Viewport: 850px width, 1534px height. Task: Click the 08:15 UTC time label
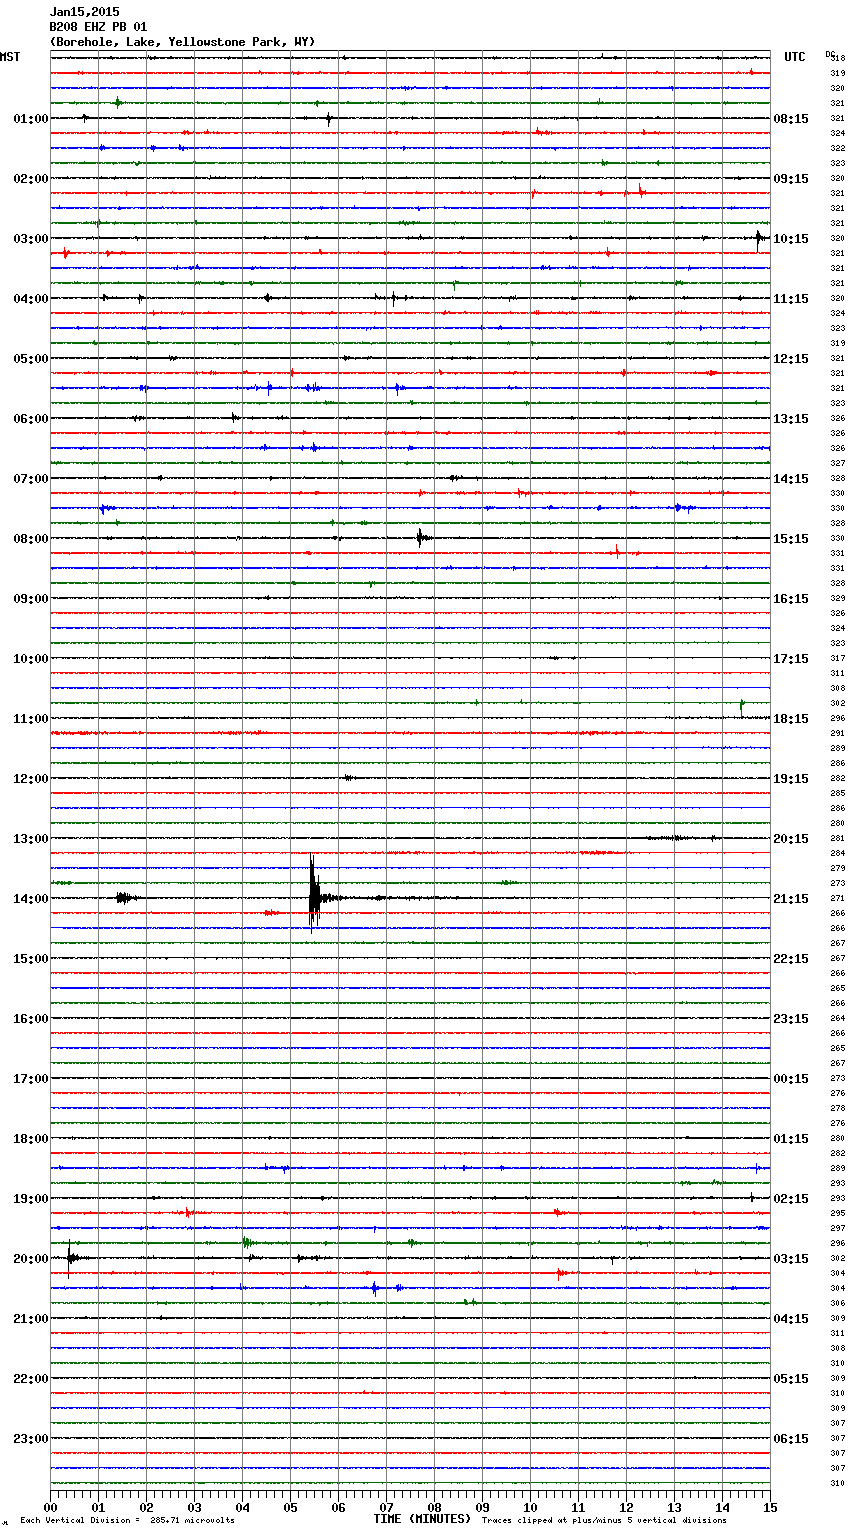pos(791,119)
